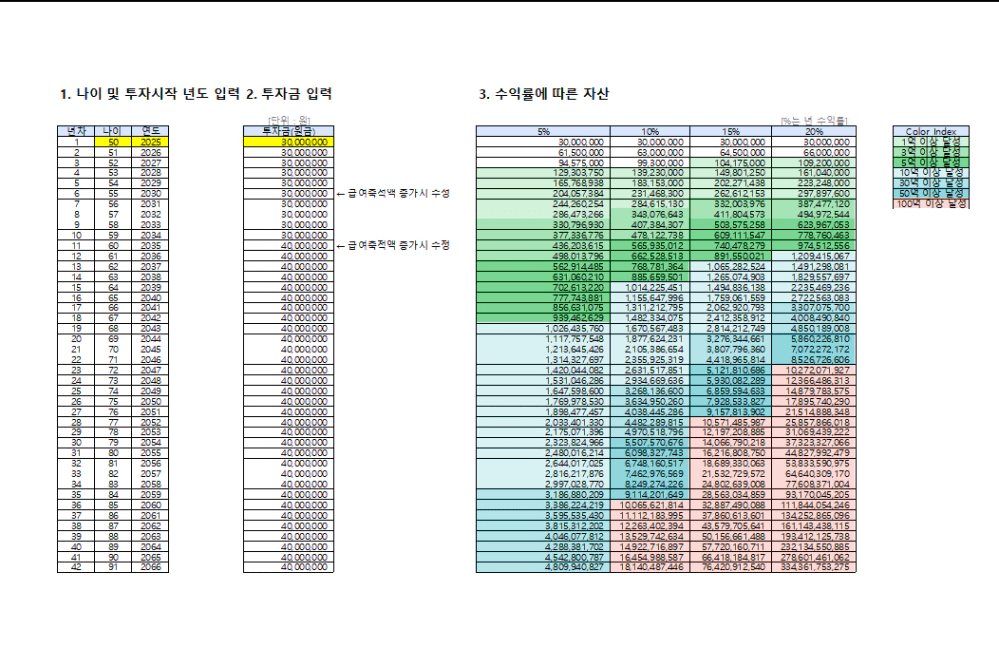
Task: Click the '10억 이상 달성' color legend entry
Action: click(x=931, y=172)
